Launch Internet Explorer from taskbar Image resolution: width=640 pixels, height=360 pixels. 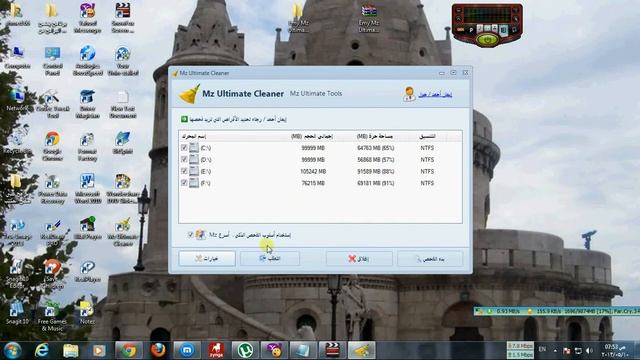coord(42,350)
